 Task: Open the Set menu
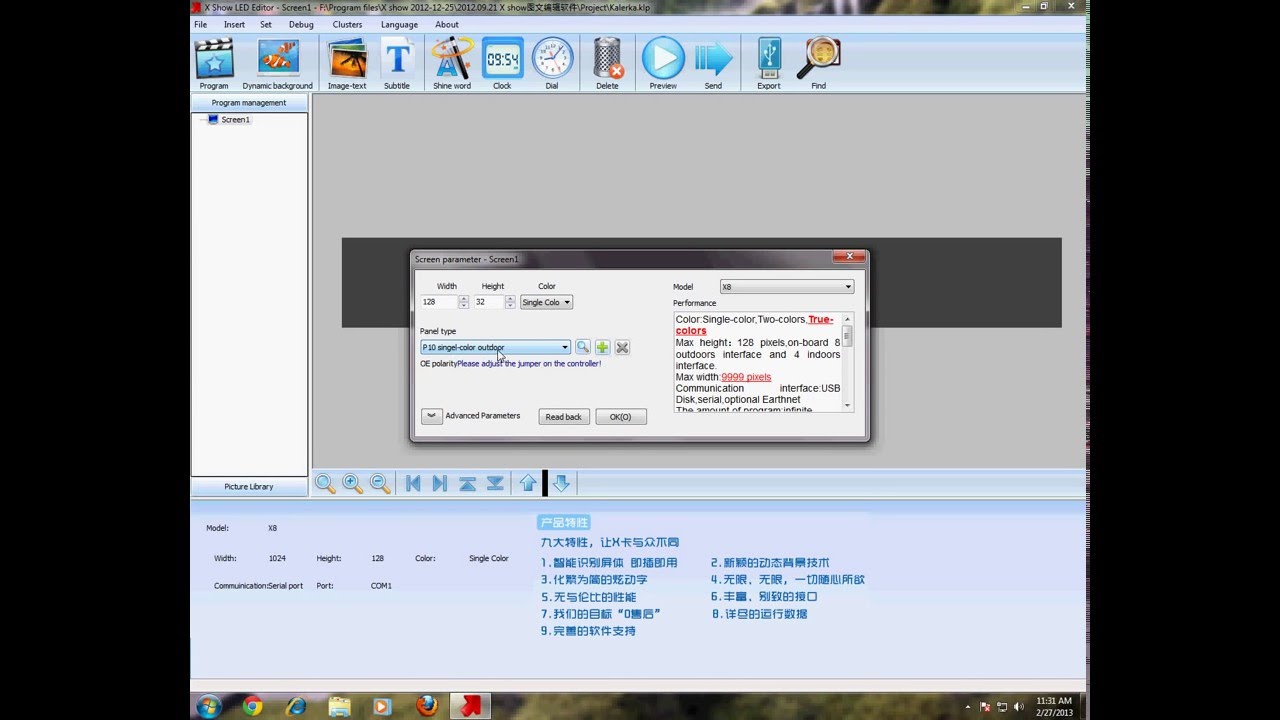266,24
